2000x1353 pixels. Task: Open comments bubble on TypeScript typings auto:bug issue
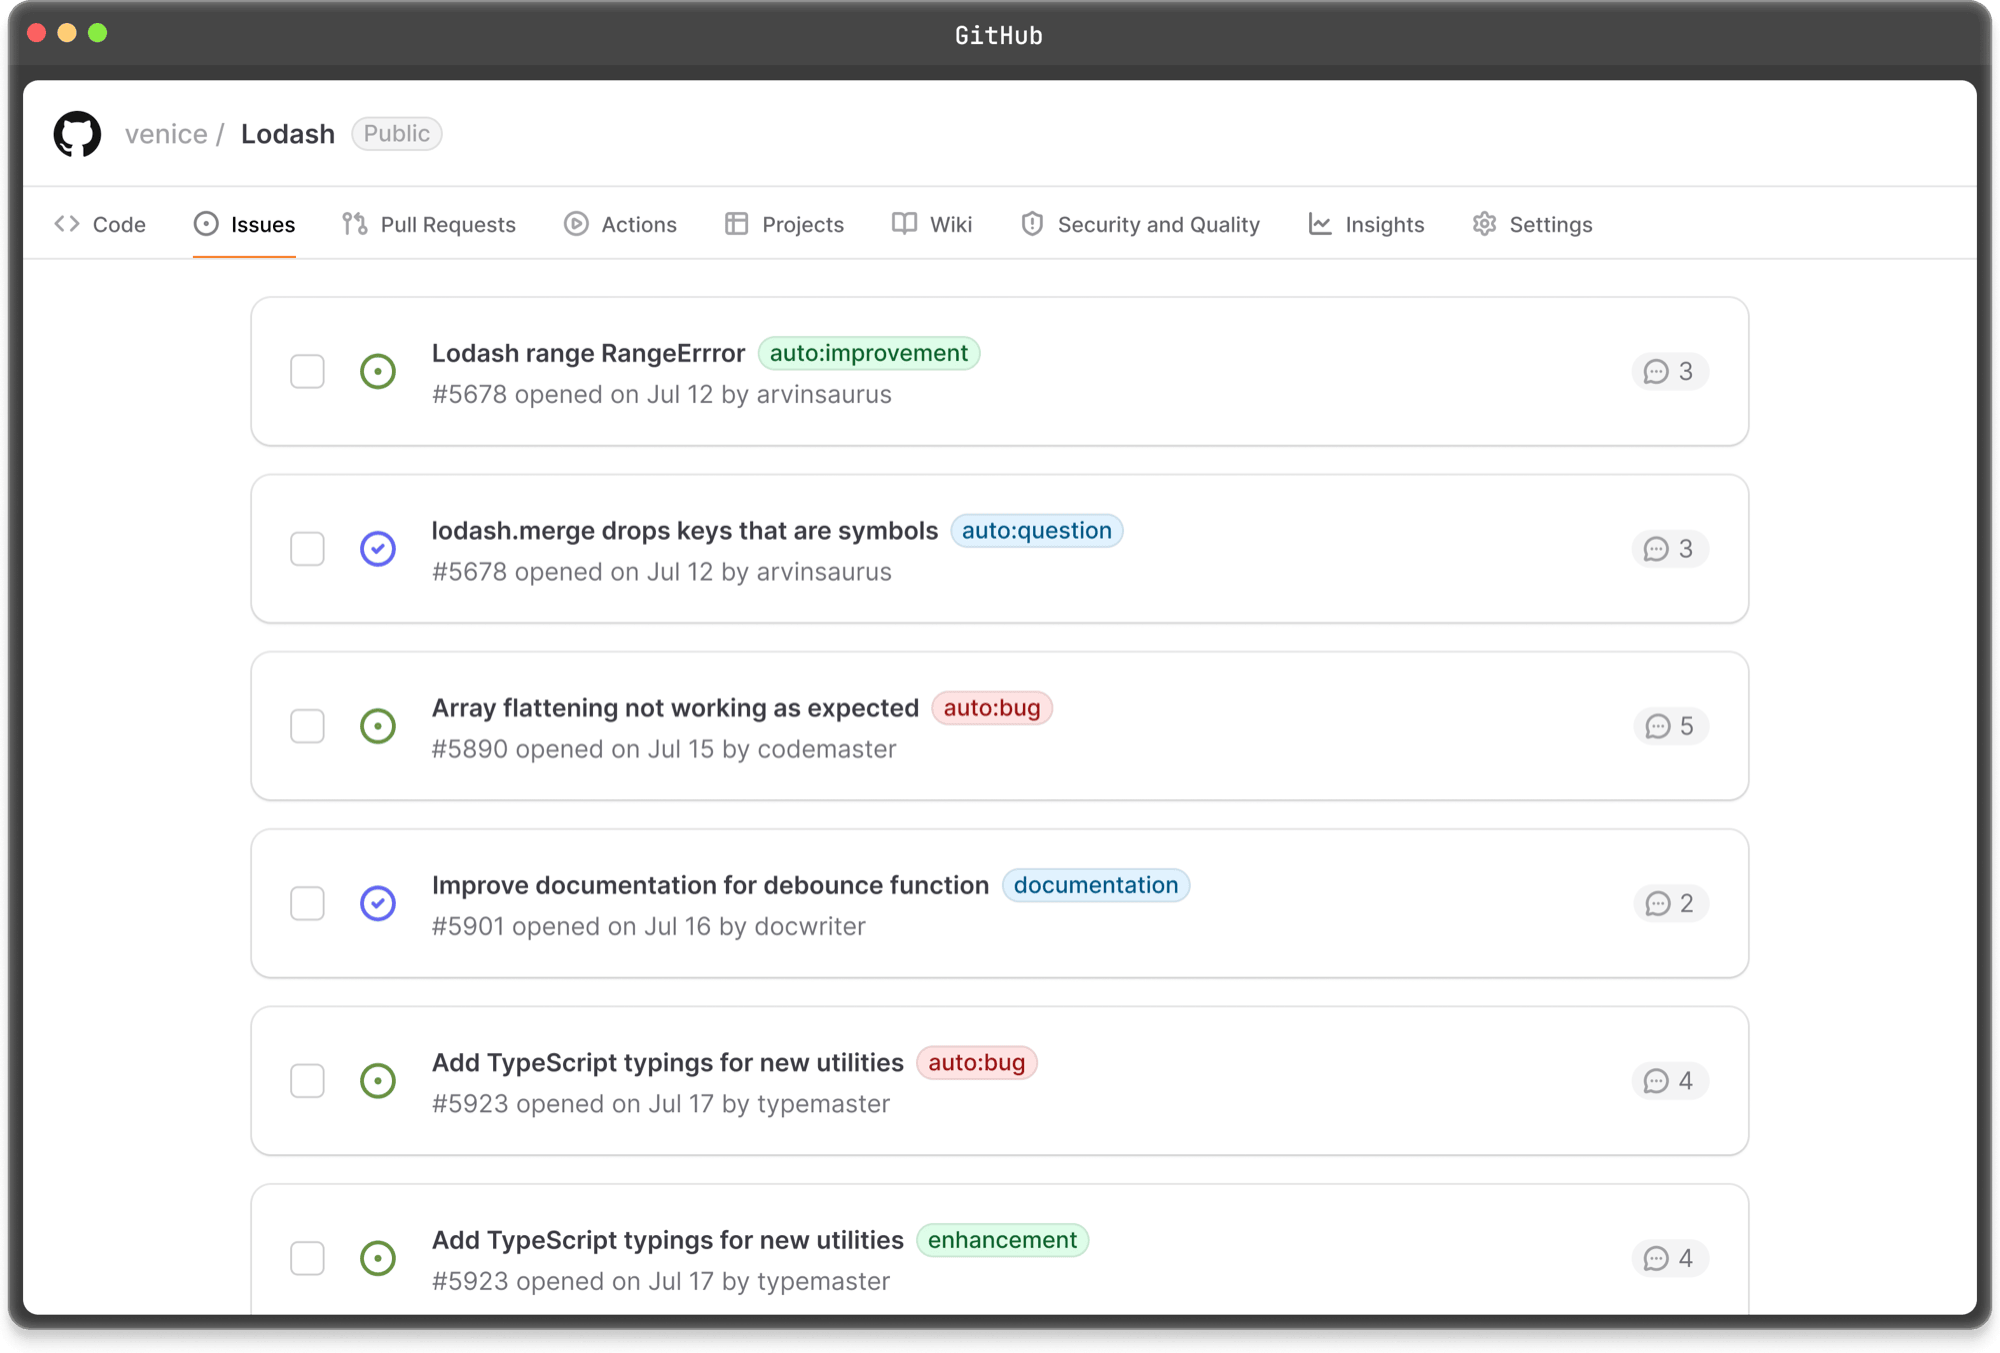(x=1670, y=1081)
